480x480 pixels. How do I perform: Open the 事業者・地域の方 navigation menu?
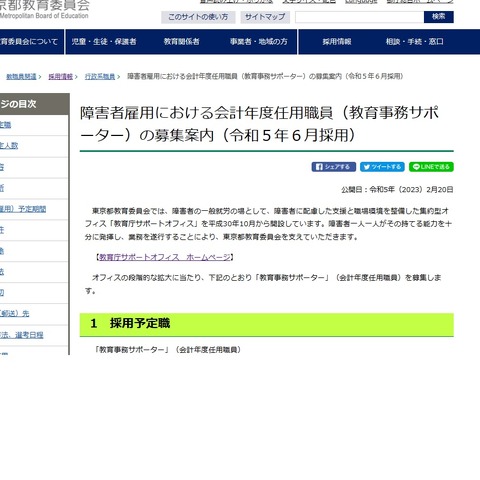point(259,42)
